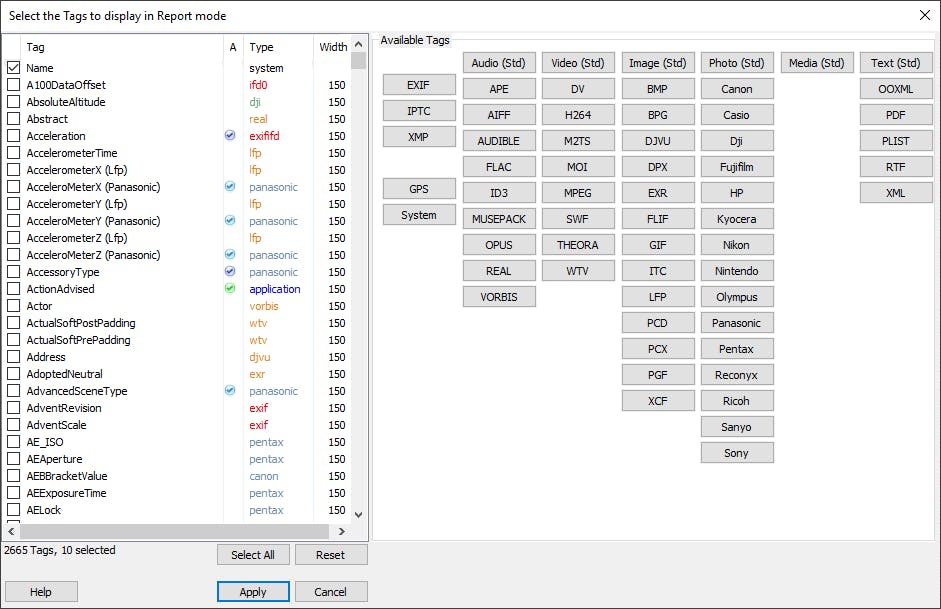Viewport: 941px width, 609px height.
Task: Check the Acceleration tag checkbox
Action: click(12, 135)
